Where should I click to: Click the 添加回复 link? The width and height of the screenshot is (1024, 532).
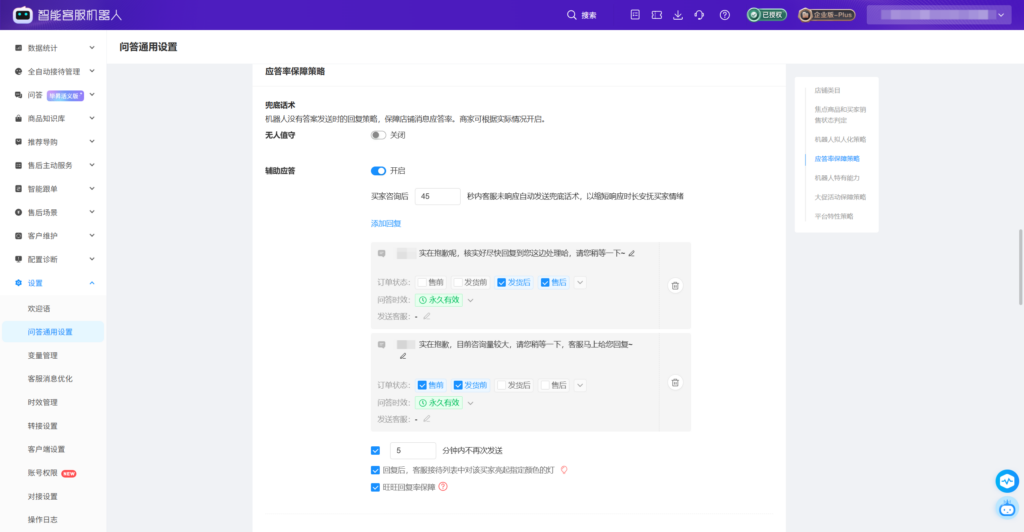tap(386, 223)
